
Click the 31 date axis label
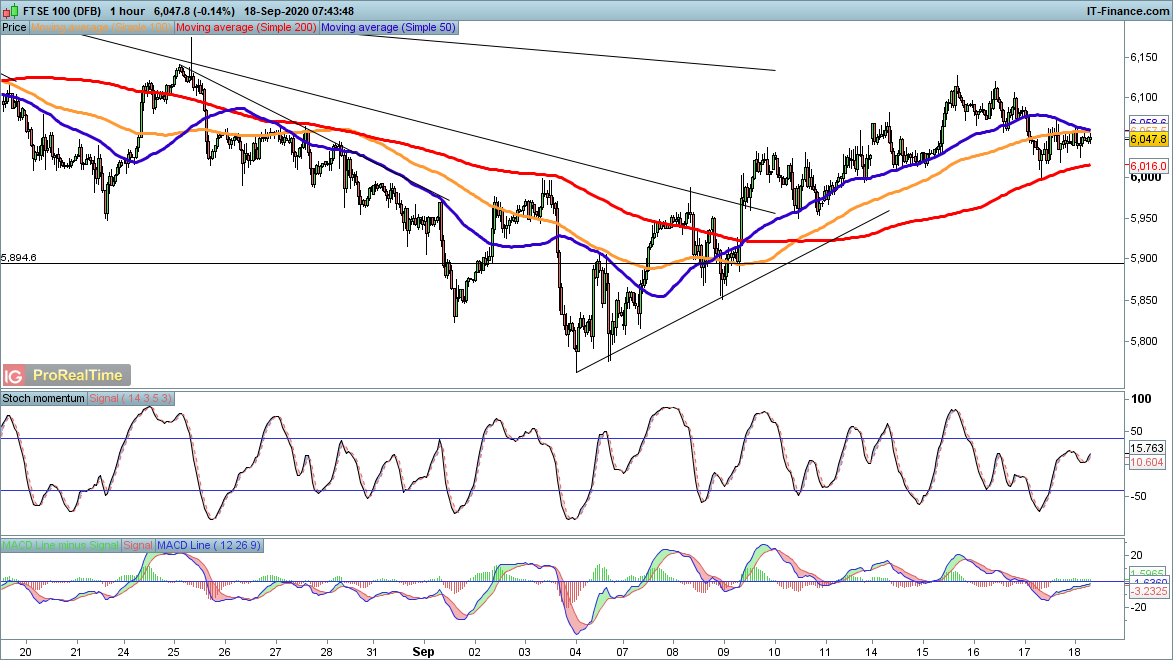(372, 652)
